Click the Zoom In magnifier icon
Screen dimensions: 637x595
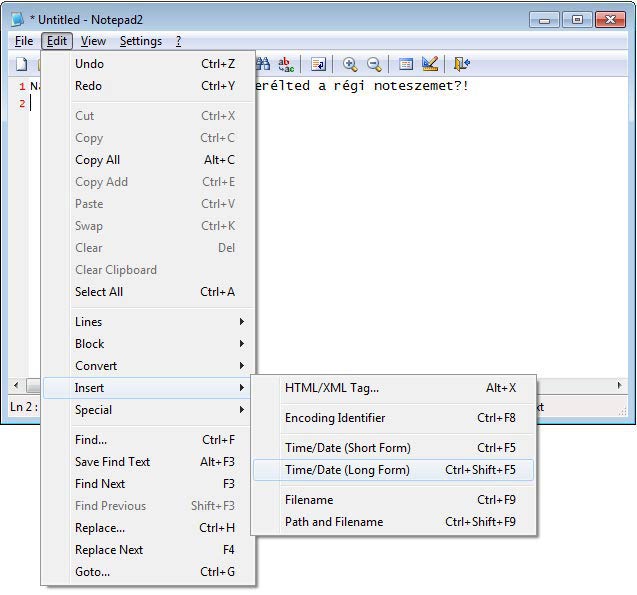pyautogui.click(x=350, y=64)
